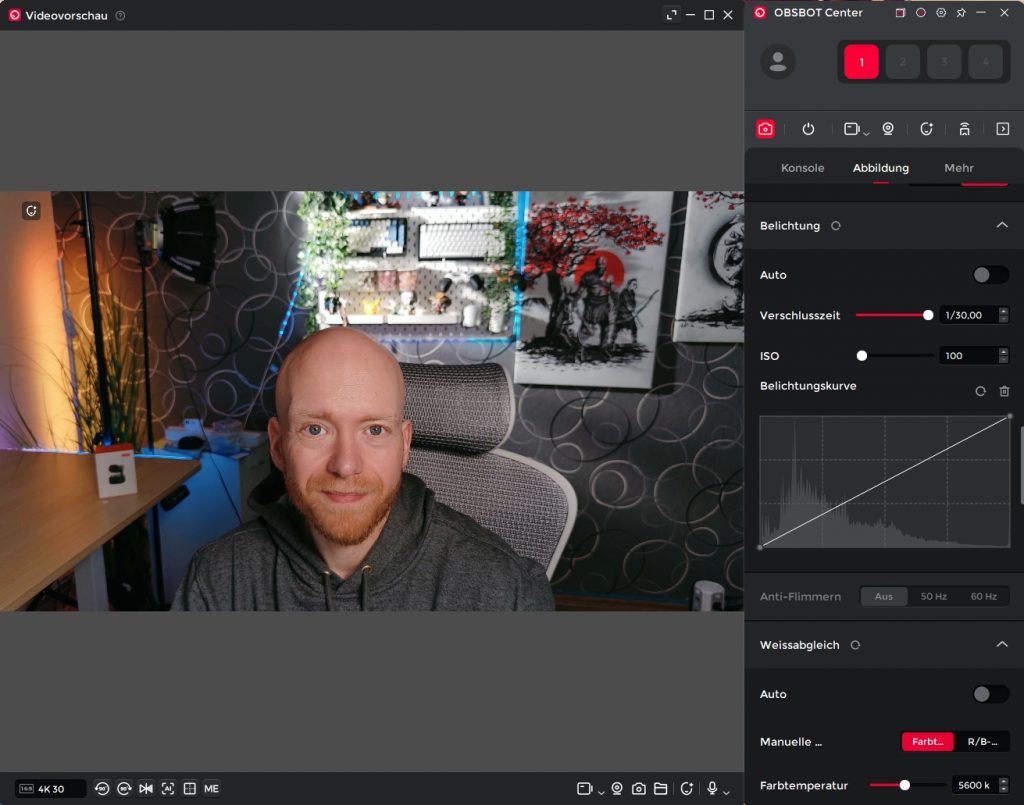Set Anti-Flimmern to 50 Hz
1024x805 pixels.
pyautogui.click(x=933, y=596)
